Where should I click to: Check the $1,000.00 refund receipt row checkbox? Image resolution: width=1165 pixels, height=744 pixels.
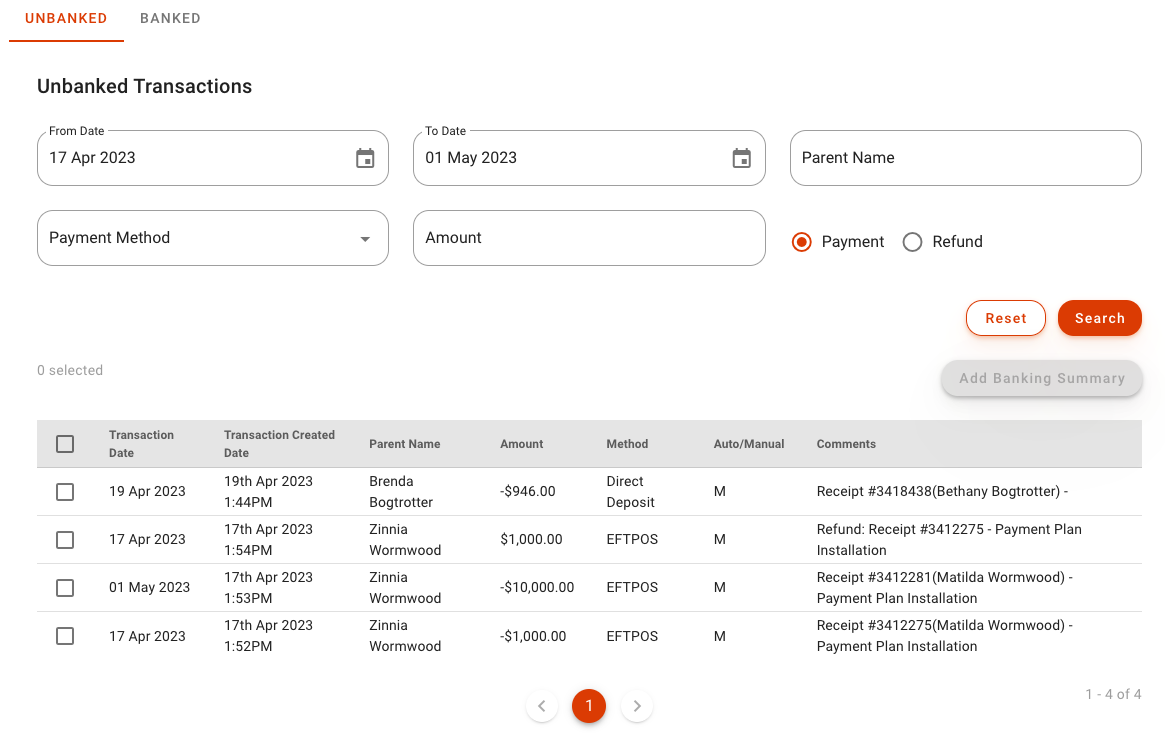[x=65, y=540]
